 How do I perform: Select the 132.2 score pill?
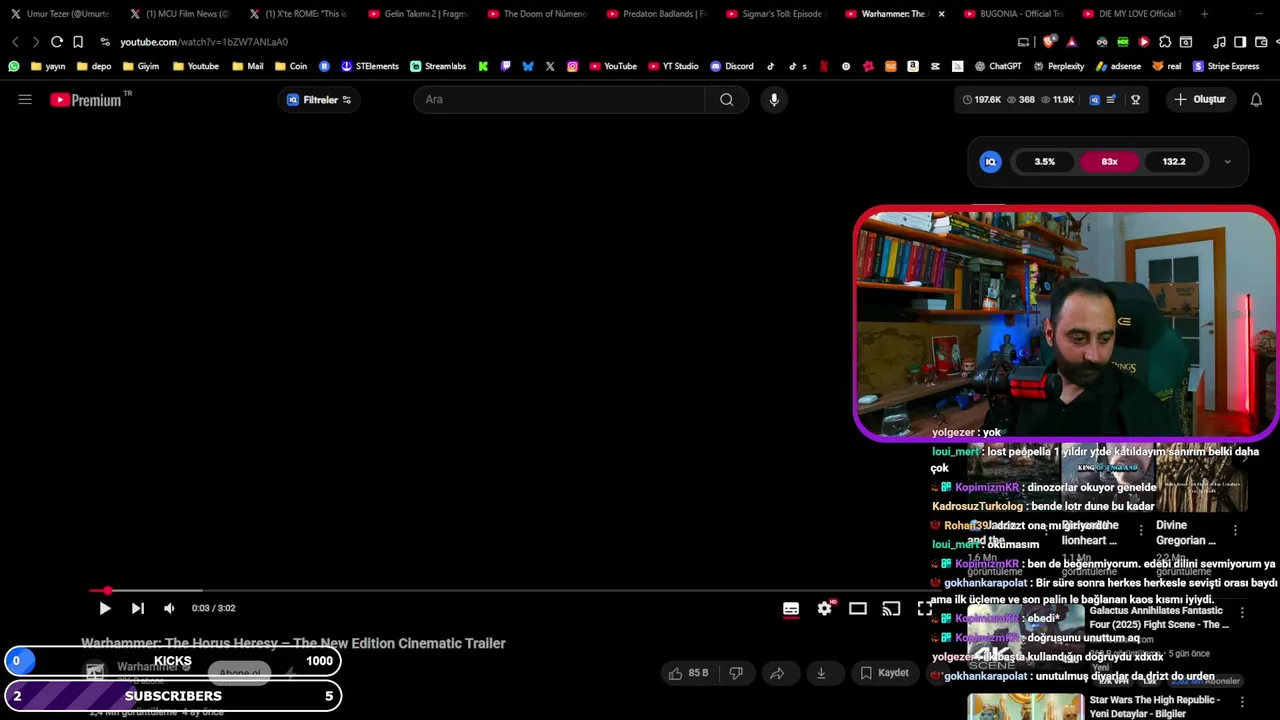click(x=1174, y=162)
